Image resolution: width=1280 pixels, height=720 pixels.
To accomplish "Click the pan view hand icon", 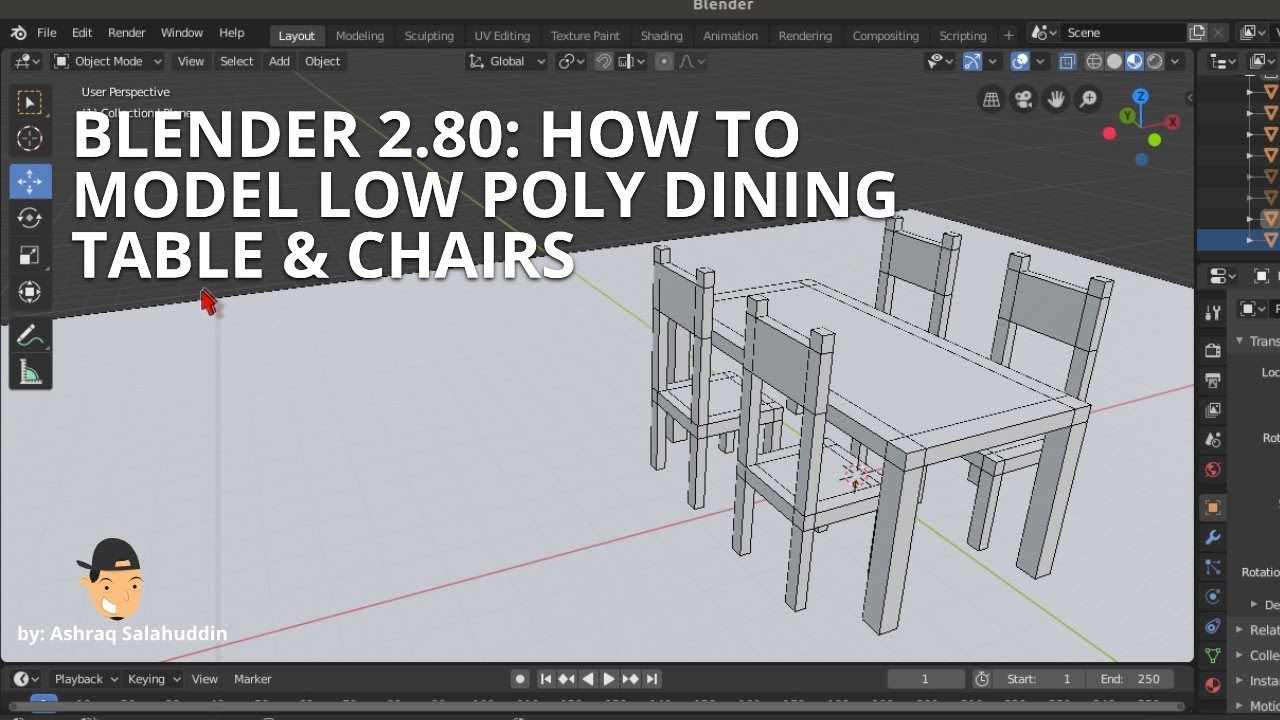I will pos(1055,99).
